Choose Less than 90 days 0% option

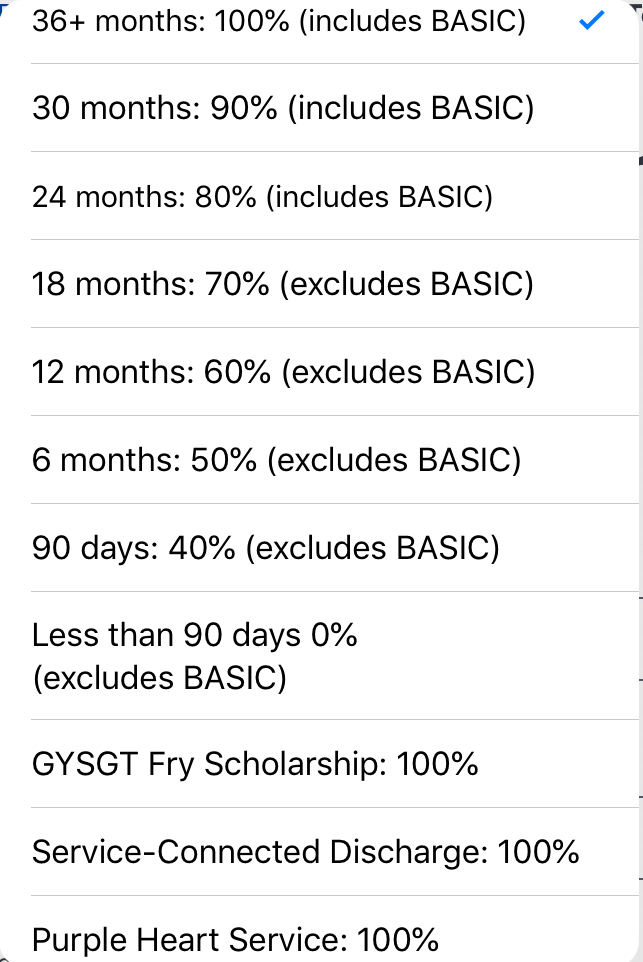(x=195, y=656)
